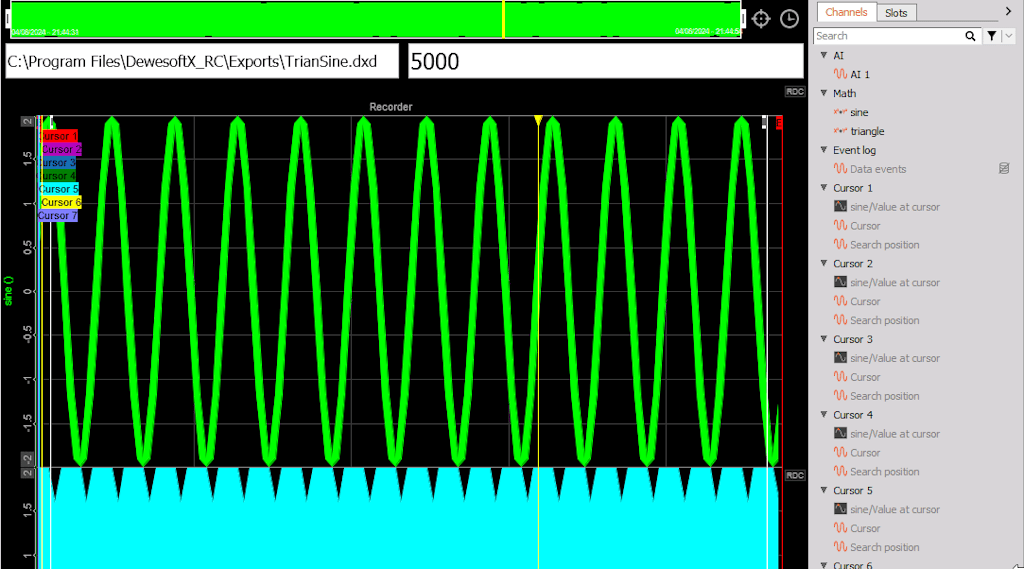This screenshot has height=569, width=1024.
Task: Click the red end marker on recorder
Action: [779, 123]
